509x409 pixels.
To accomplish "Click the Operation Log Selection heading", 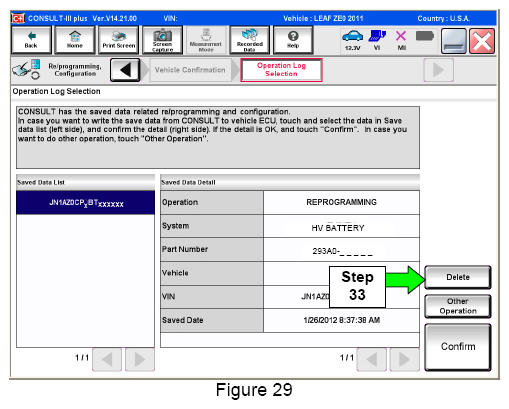I will (56, 91).
